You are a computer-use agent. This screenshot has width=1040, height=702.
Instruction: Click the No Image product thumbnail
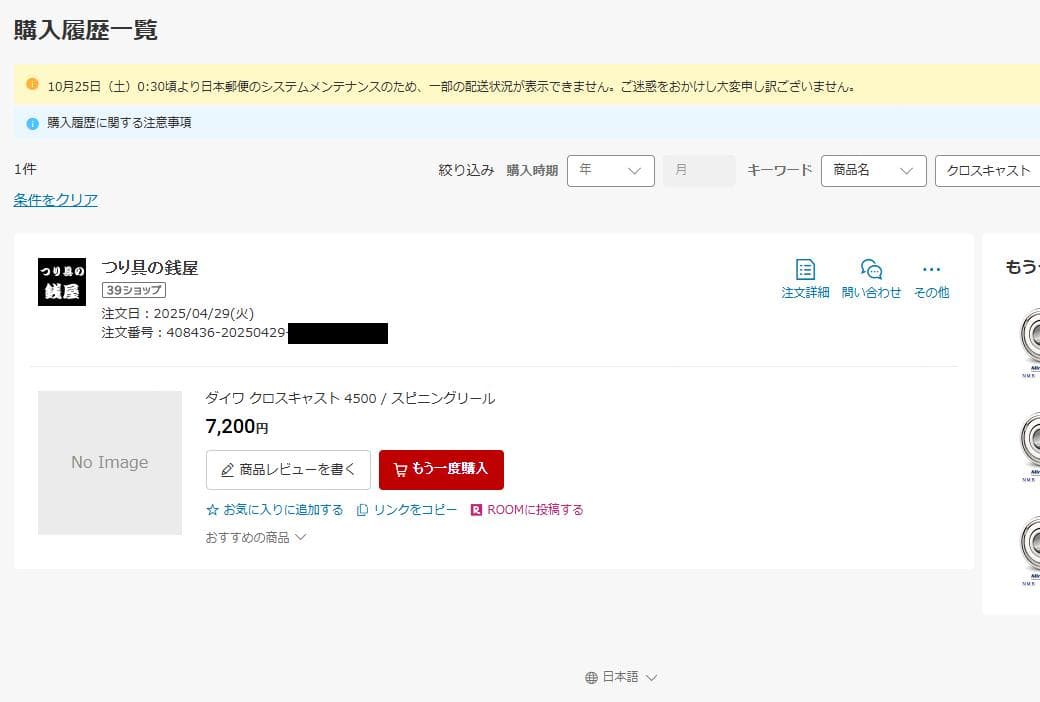(x=109, y=462)
